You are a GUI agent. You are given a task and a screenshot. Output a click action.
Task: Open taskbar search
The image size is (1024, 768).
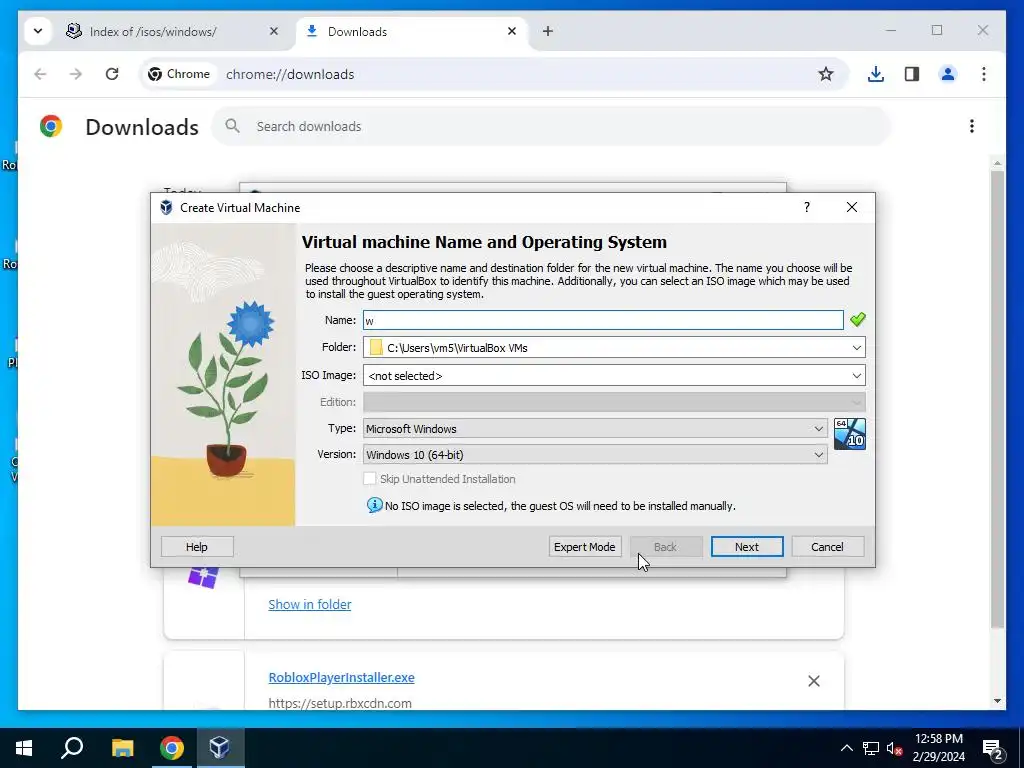pyautogui.click(x=72, y=748)
